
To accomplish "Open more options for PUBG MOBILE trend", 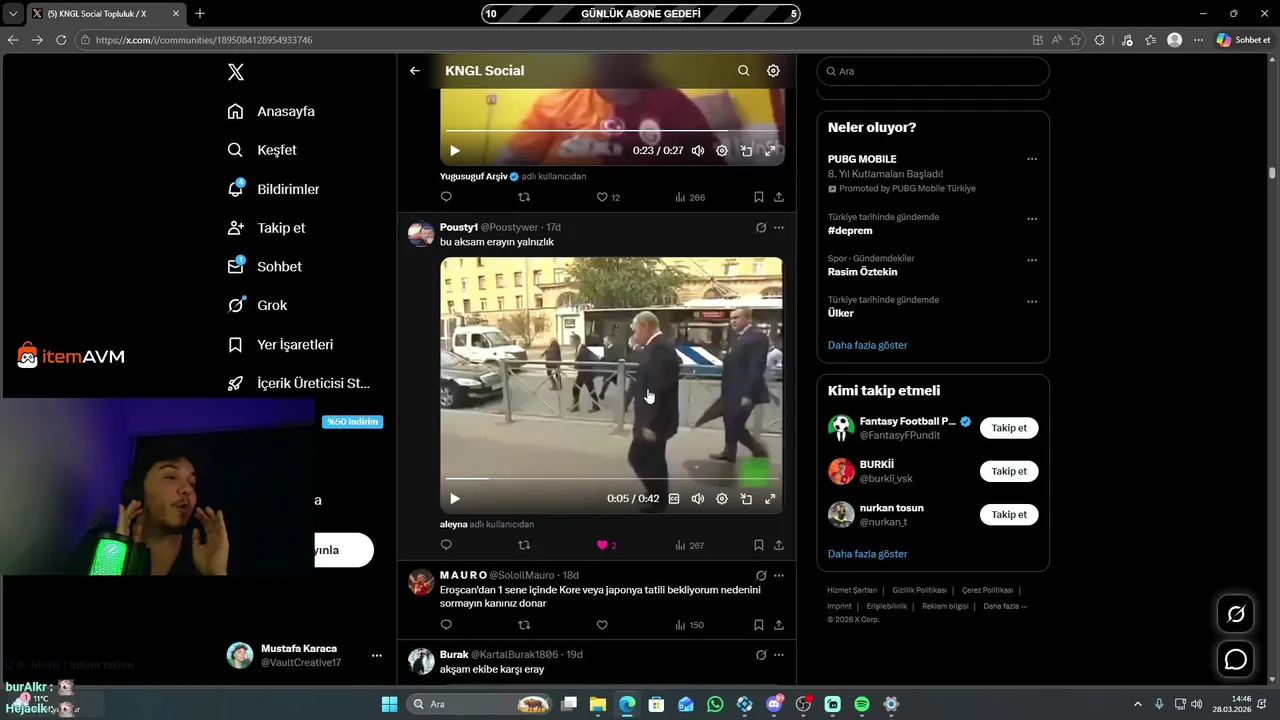I will (x=1032, y=159).
